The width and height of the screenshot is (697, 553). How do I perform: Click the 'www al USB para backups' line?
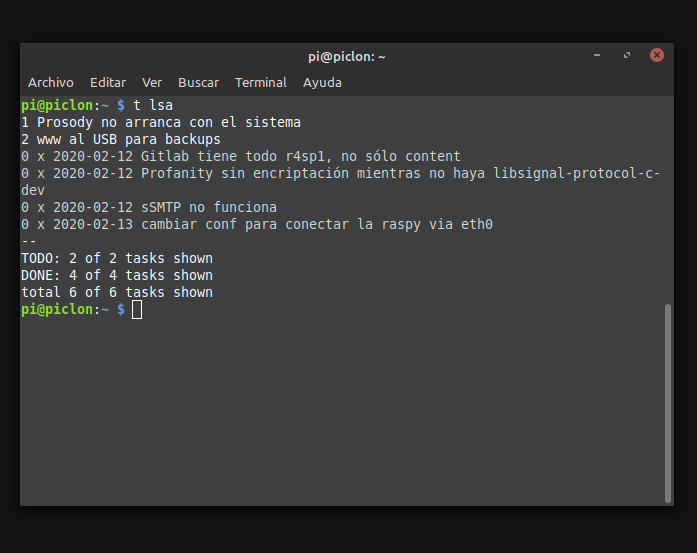pyautogui.click(x=121, y=139)
